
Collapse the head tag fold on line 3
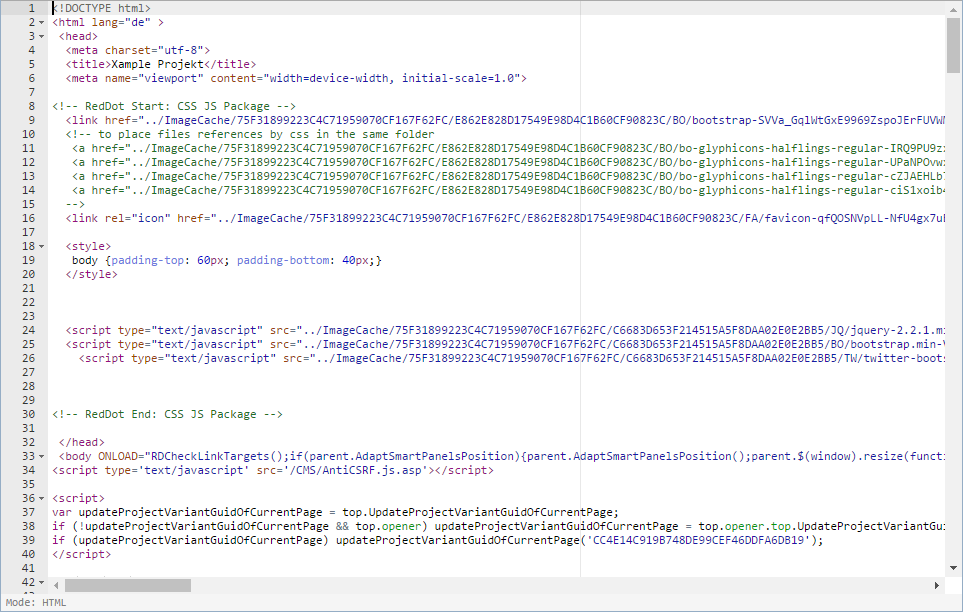tap(42, 37)
